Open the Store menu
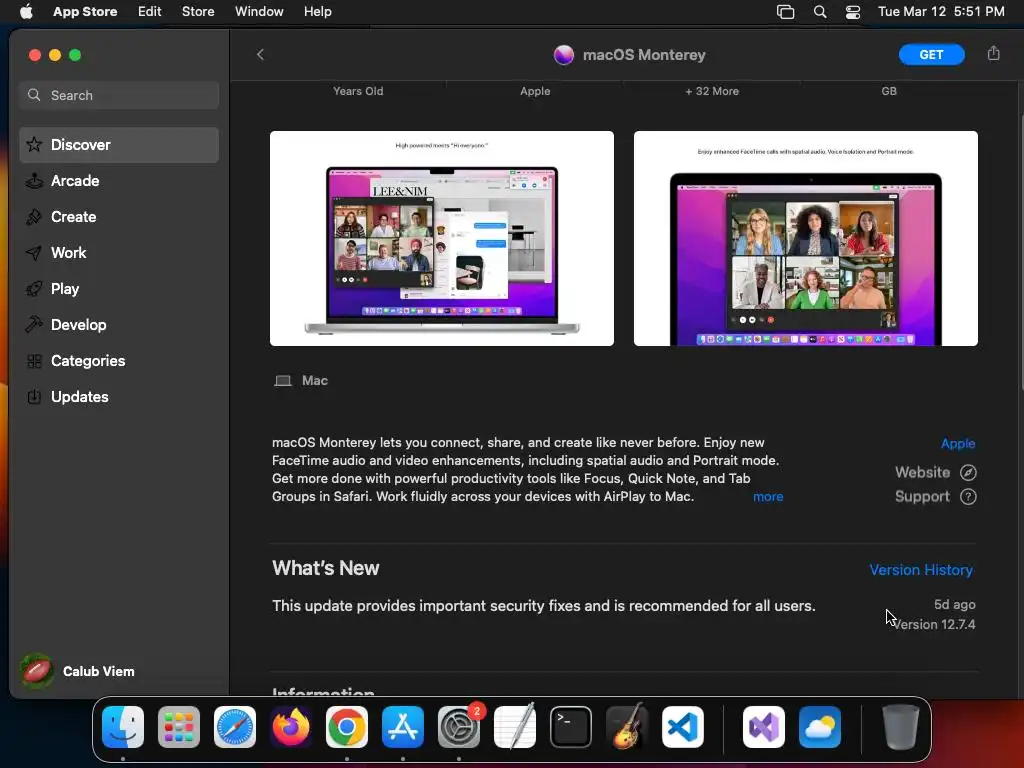This screenshot has width=1024, height=768. pyautogui.click(x=198, y=12)
